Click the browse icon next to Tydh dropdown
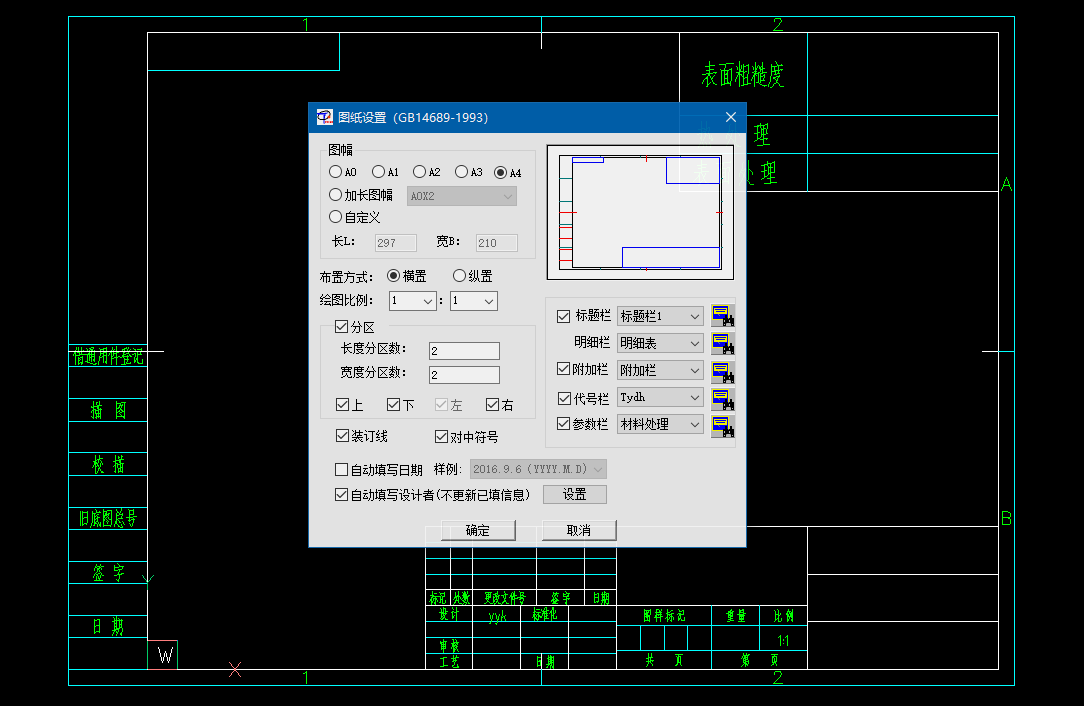The width and height of the screenshot is (1084, 706). (722, 398)
